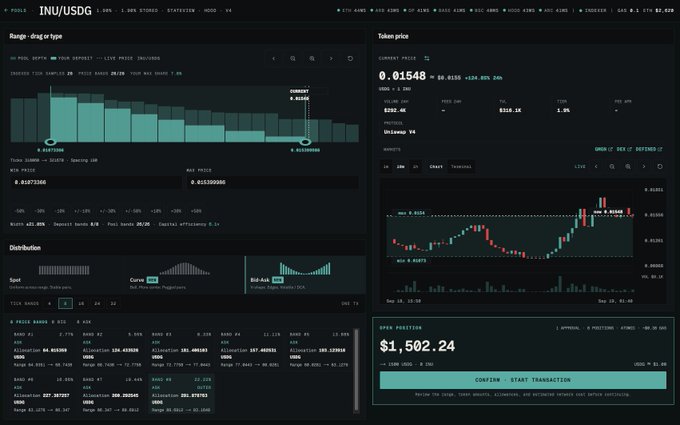Toggle the One TX option
The height and width of the screenshot is (425, 680).
(x=350, y=304)
